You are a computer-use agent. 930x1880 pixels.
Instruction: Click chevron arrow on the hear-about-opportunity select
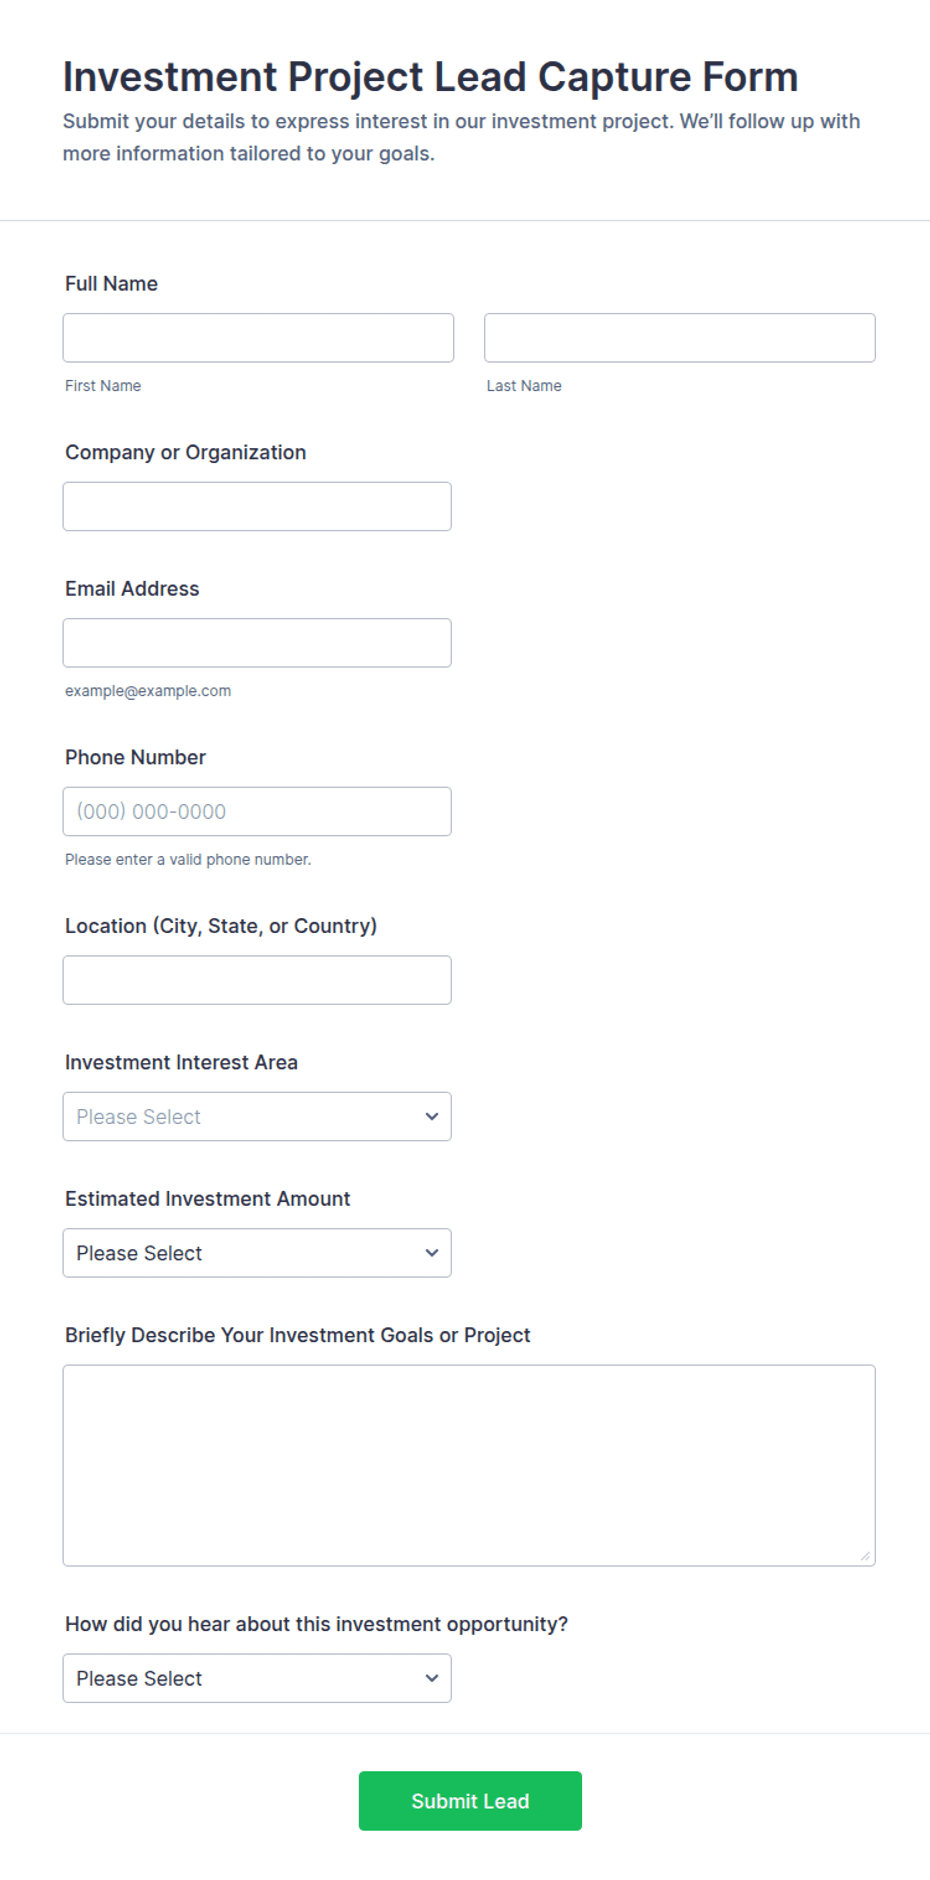click(x=432, y=1678)
